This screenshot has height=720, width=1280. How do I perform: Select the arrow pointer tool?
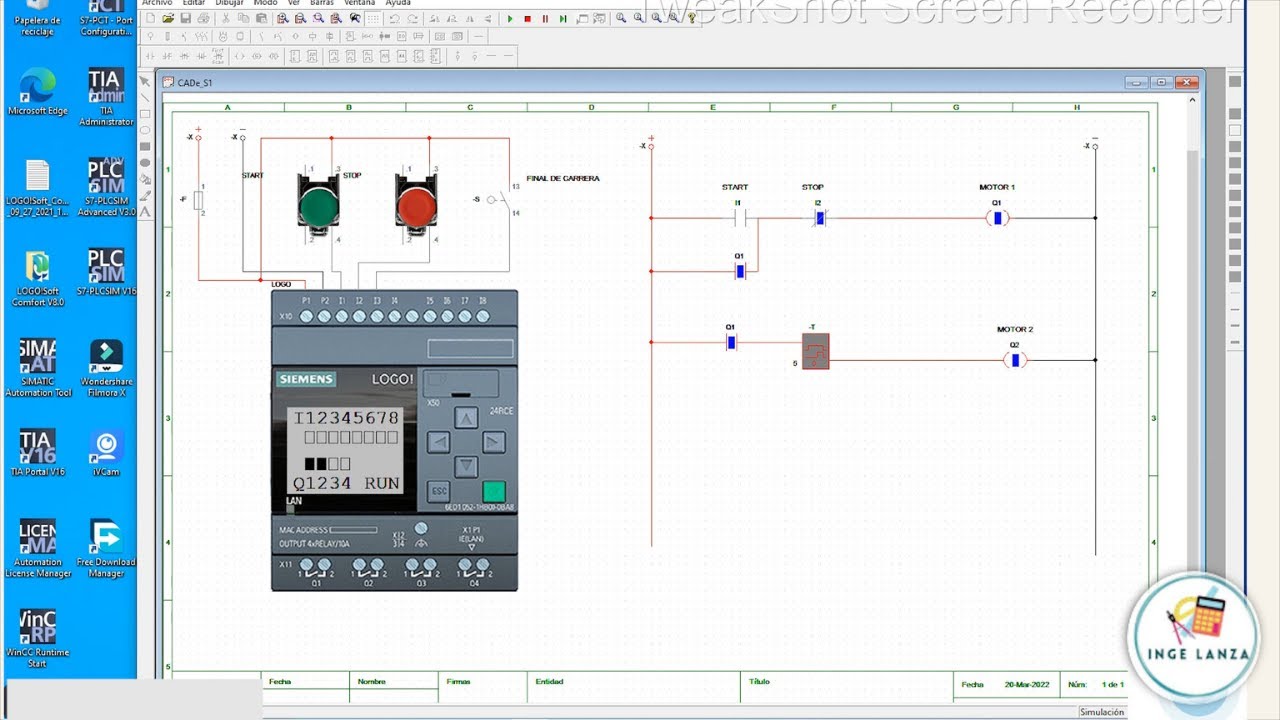(x=145, y=82)
